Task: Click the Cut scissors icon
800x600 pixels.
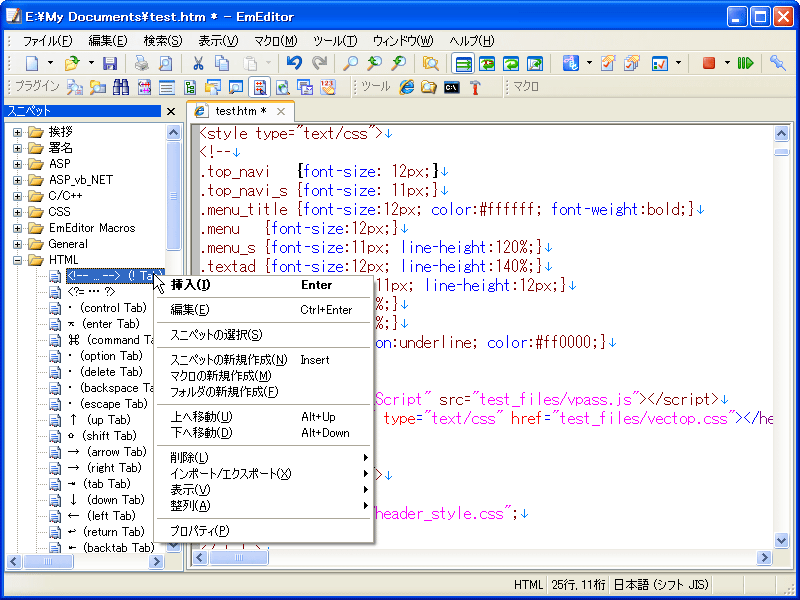Action: [198, 63]
